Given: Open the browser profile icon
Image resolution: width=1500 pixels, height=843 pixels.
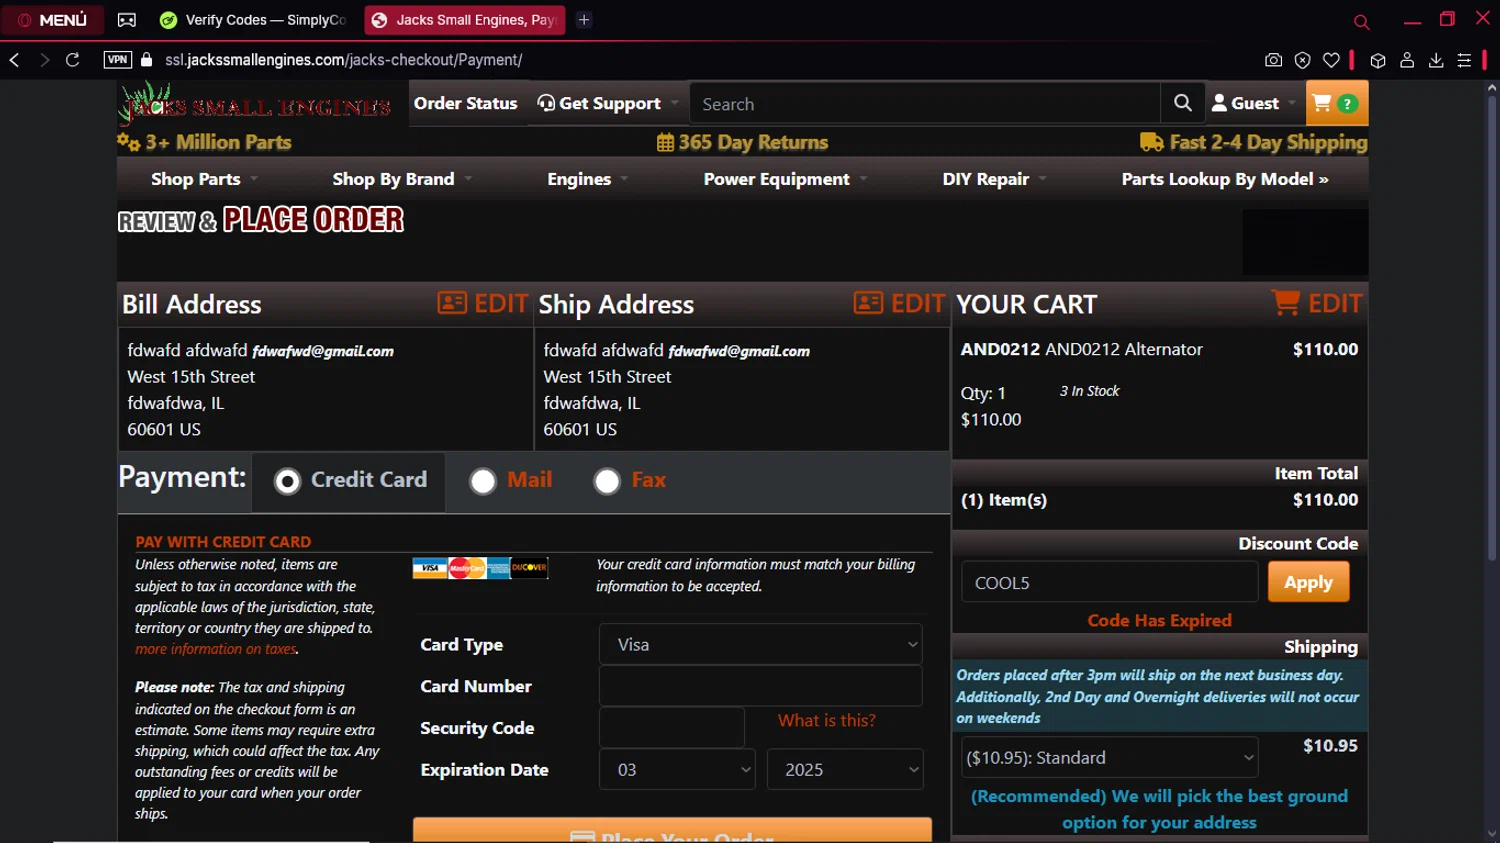Looking at the screenshot, I should [x=1407, y=60].
